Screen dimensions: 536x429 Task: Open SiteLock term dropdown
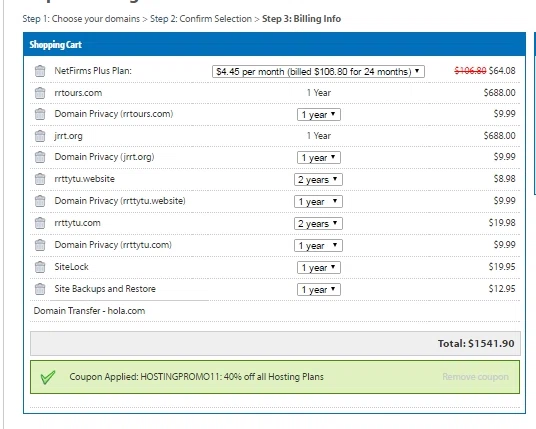(x=319, y=267)
